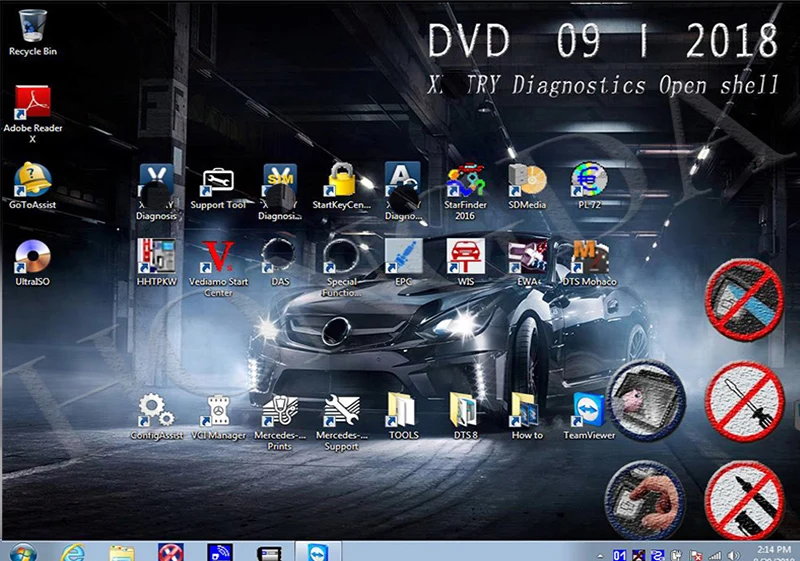Click the blue 01 tray icon
This screenshot has width=800, height=561.
[x=619, y=555]
